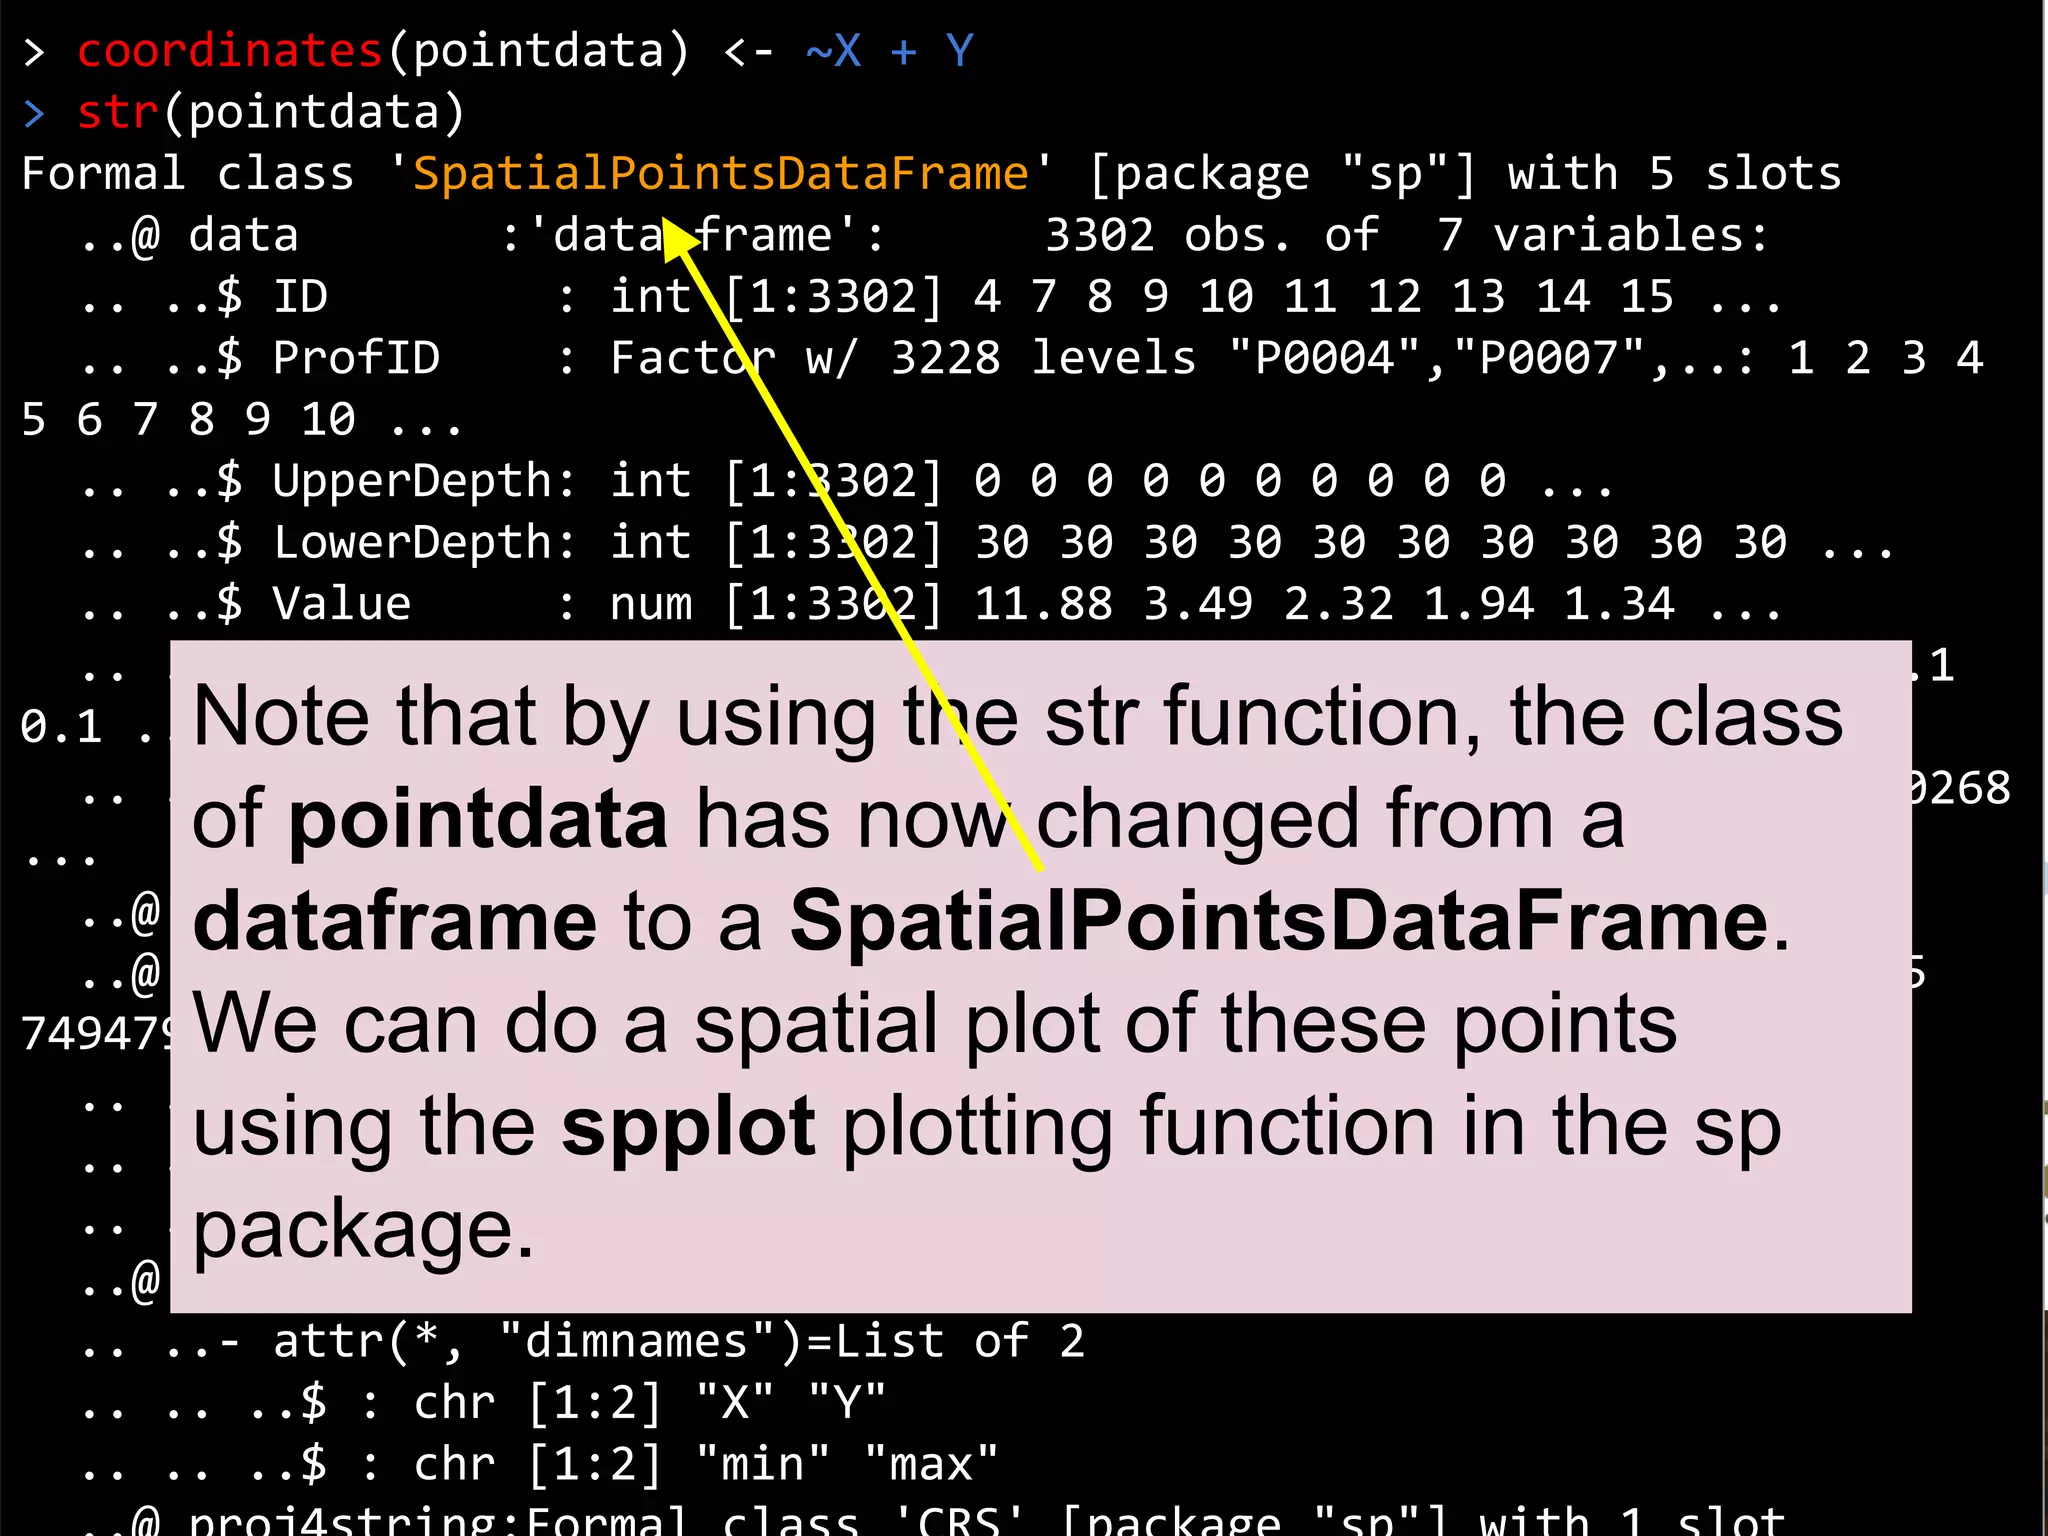The image size is (2048, 1536).
Task: Click the '$ UpperDepth:' variable row
Action: pos(846,482)
